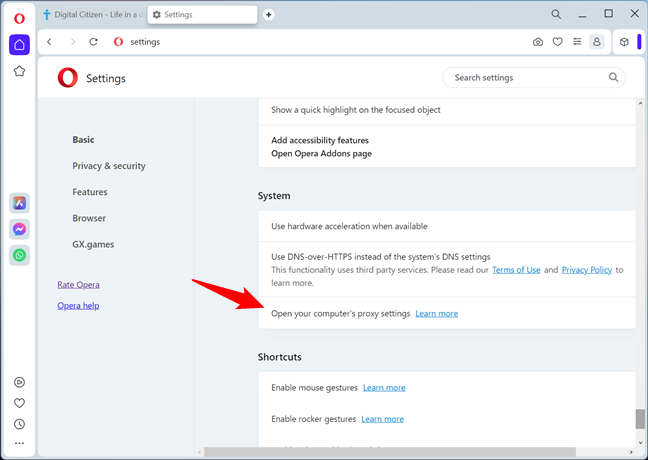Switch to the Digital Citizen tab

93,15
